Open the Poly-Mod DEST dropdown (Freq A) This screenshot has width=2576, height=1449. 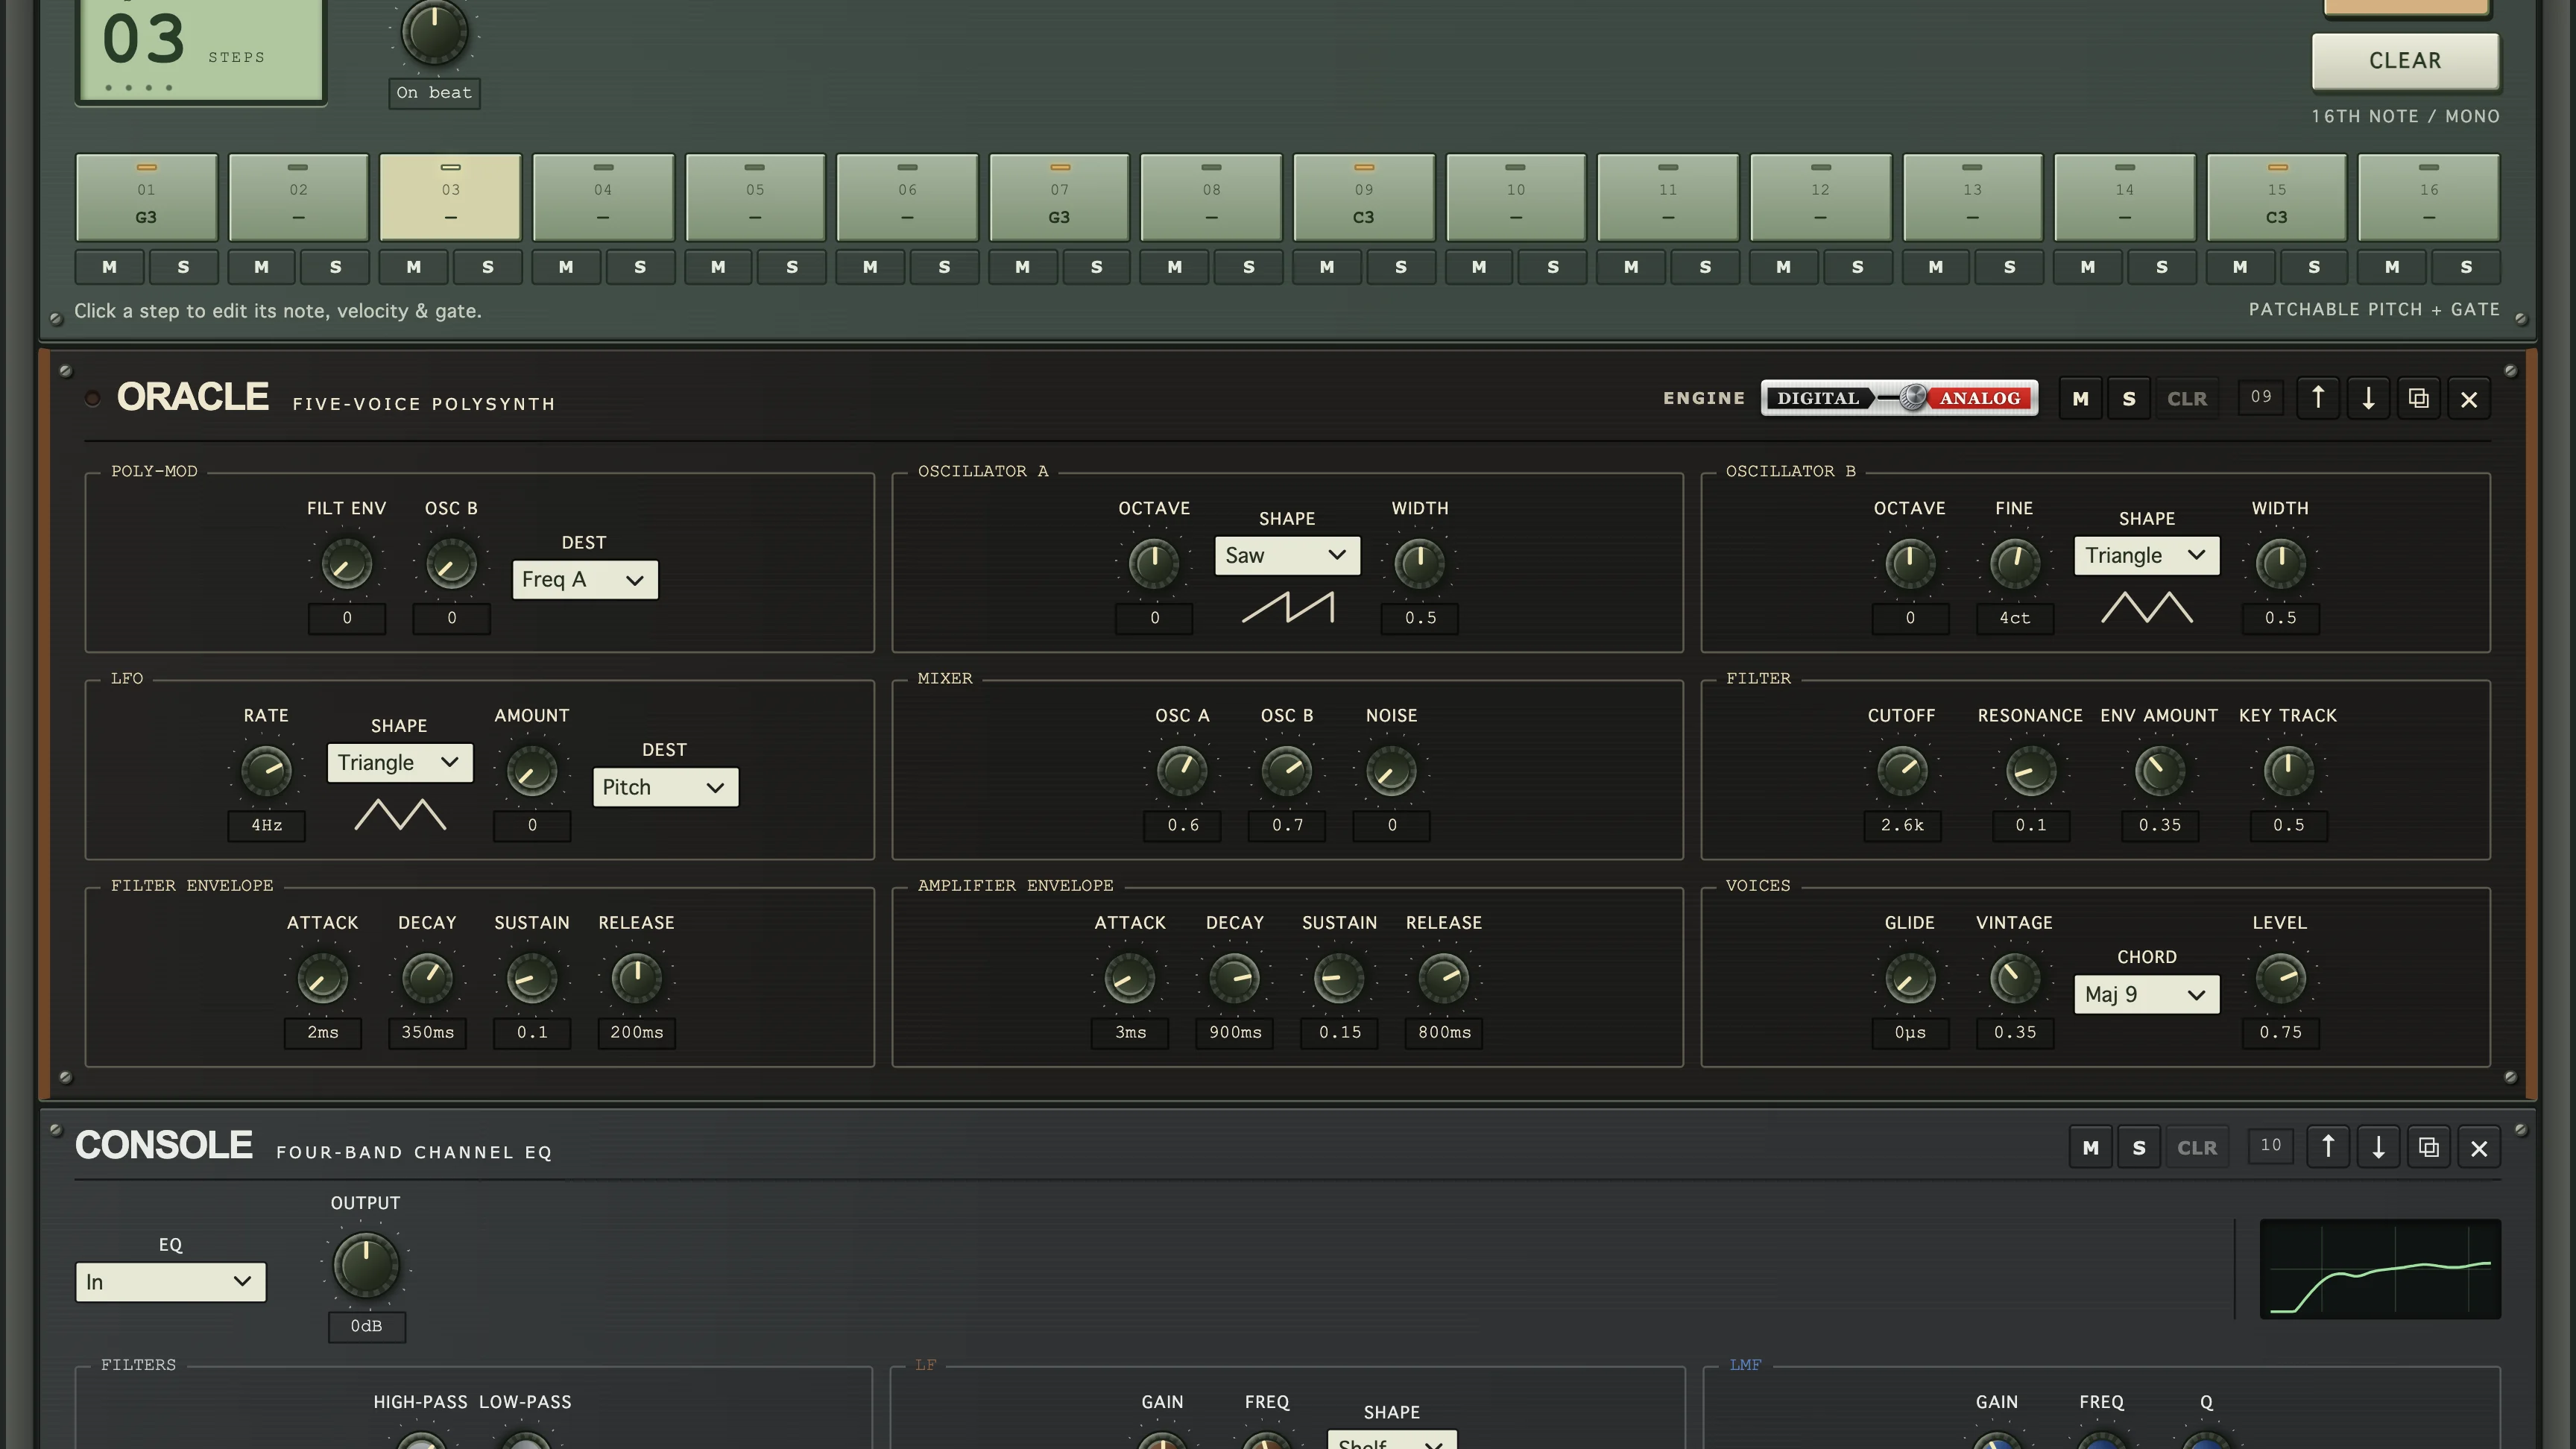point(585,579)
